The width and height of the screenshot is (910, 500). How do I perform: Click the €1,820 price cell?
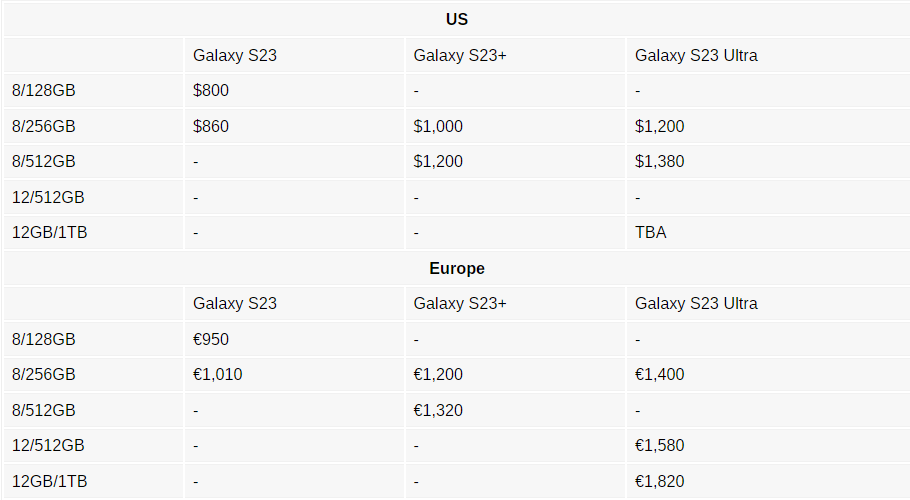coord(659,482)
